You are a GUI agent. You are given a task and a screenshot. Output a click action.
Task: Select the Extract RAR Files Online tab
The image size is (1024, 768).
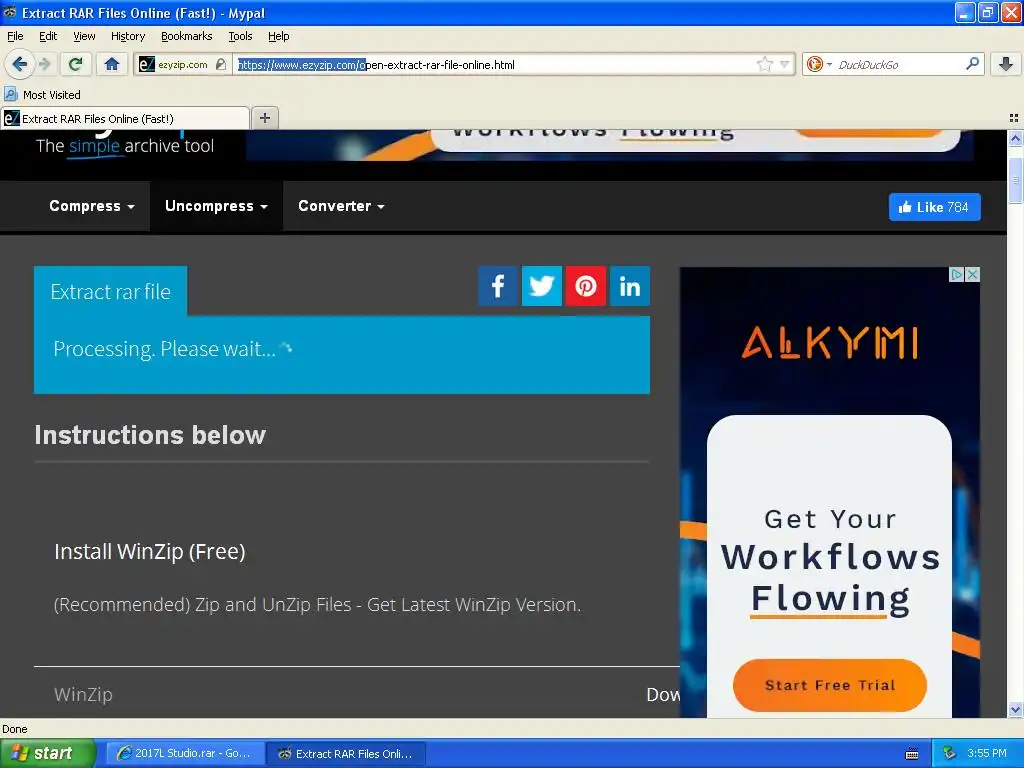[125, 118]
